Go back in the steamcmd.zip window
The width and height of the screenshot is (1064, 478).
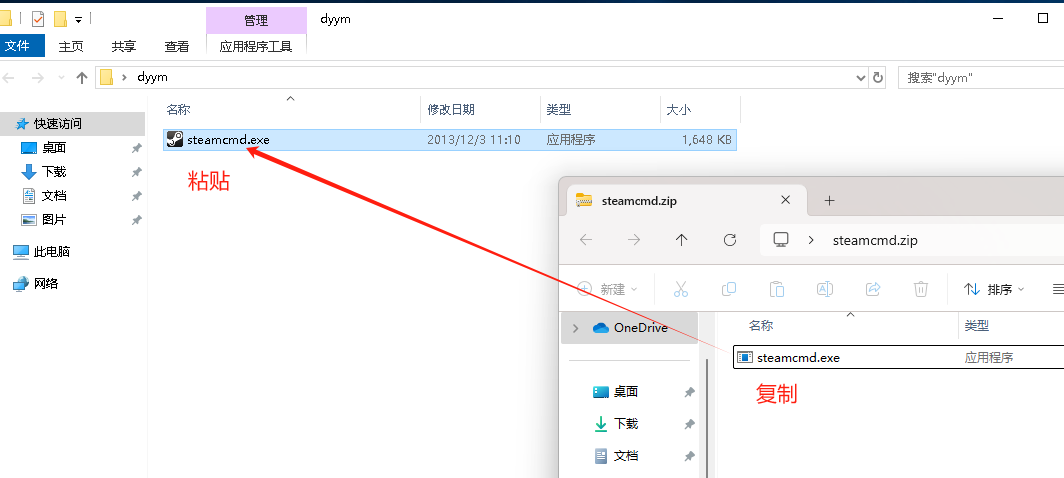click(x=586, y=240)
